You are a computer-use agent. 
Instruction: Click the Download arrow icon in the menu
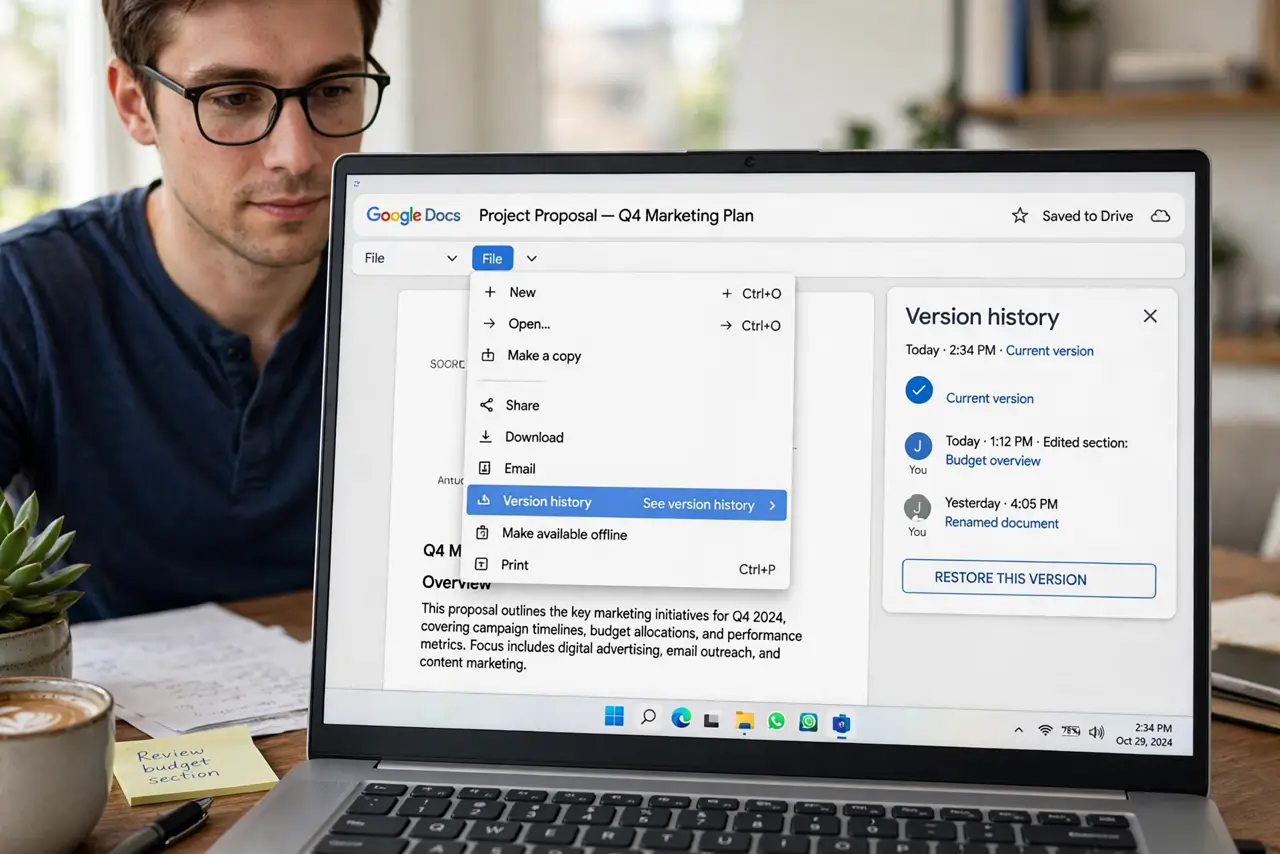487,437
